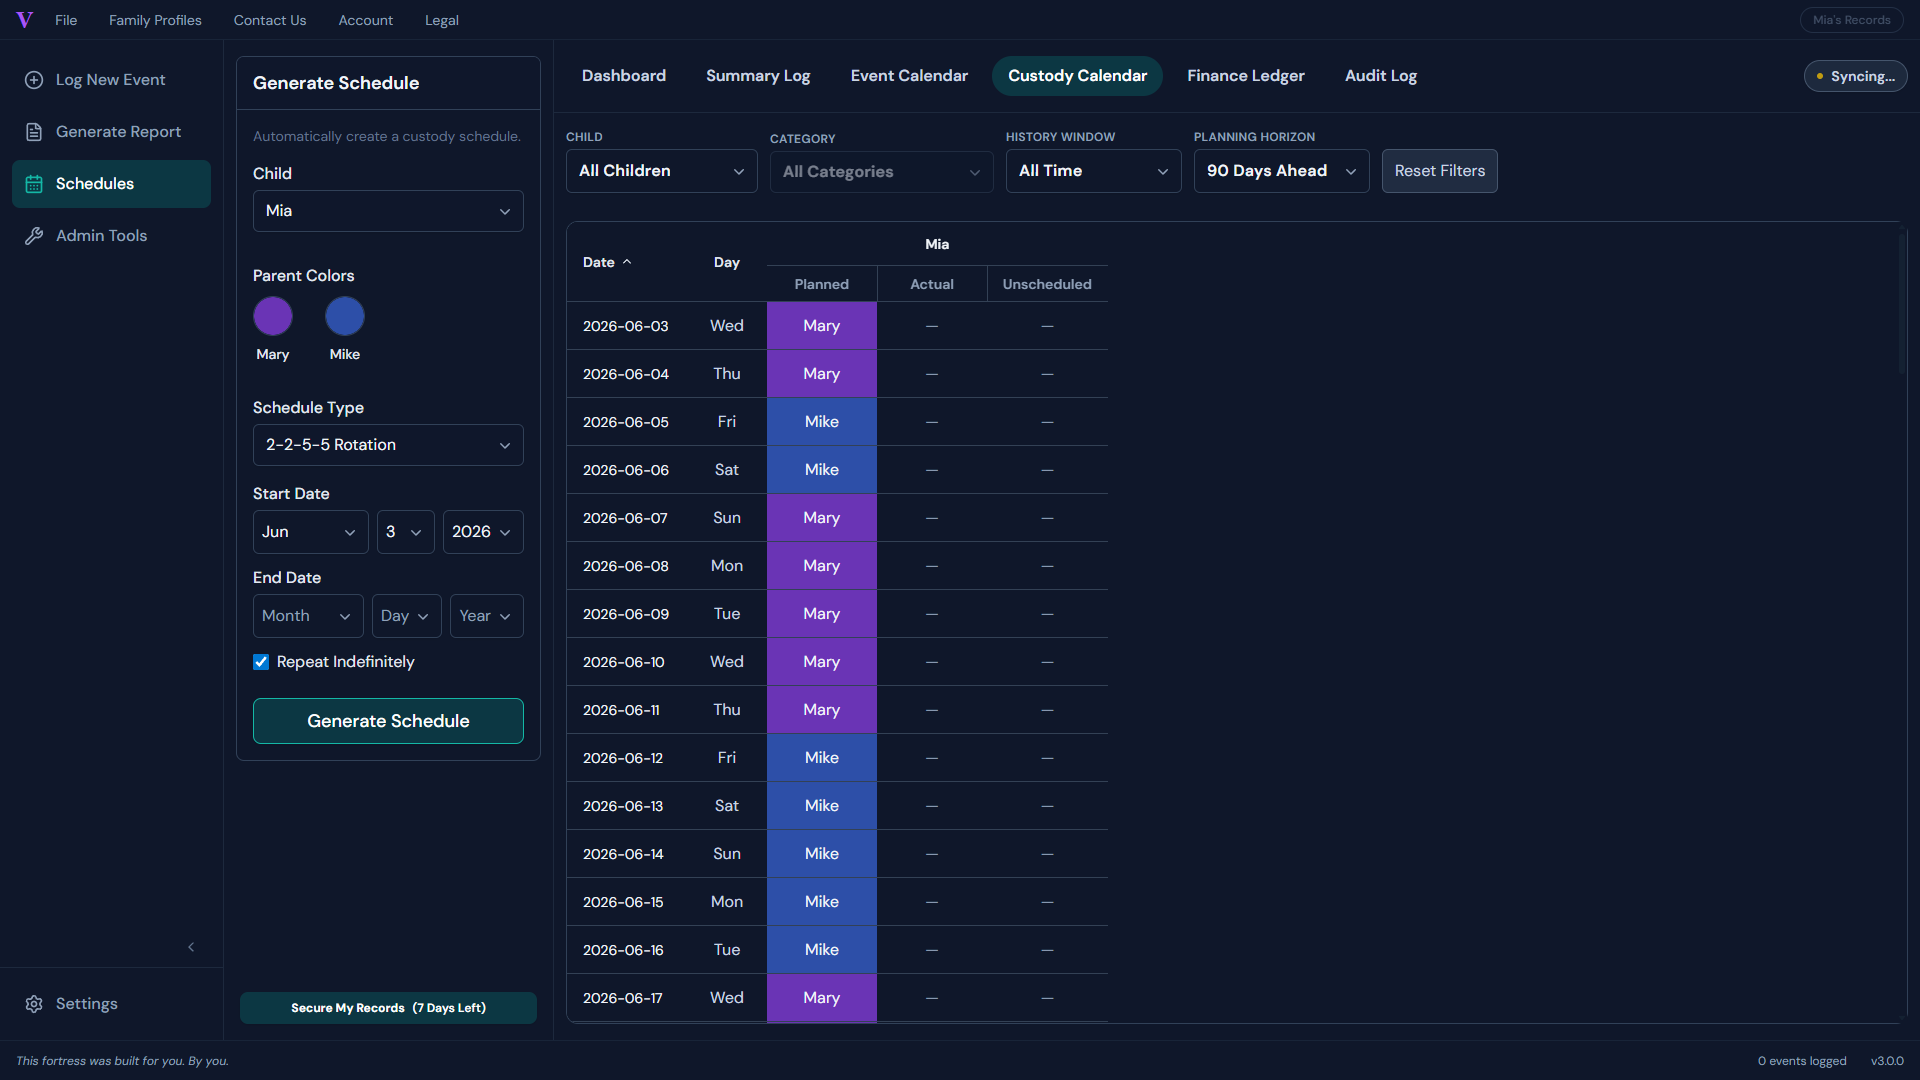Image resolution: width=1920 pixels, height=1080 pixels.
Task: Open the End Date Year dropdown
Action: [487, 616]
